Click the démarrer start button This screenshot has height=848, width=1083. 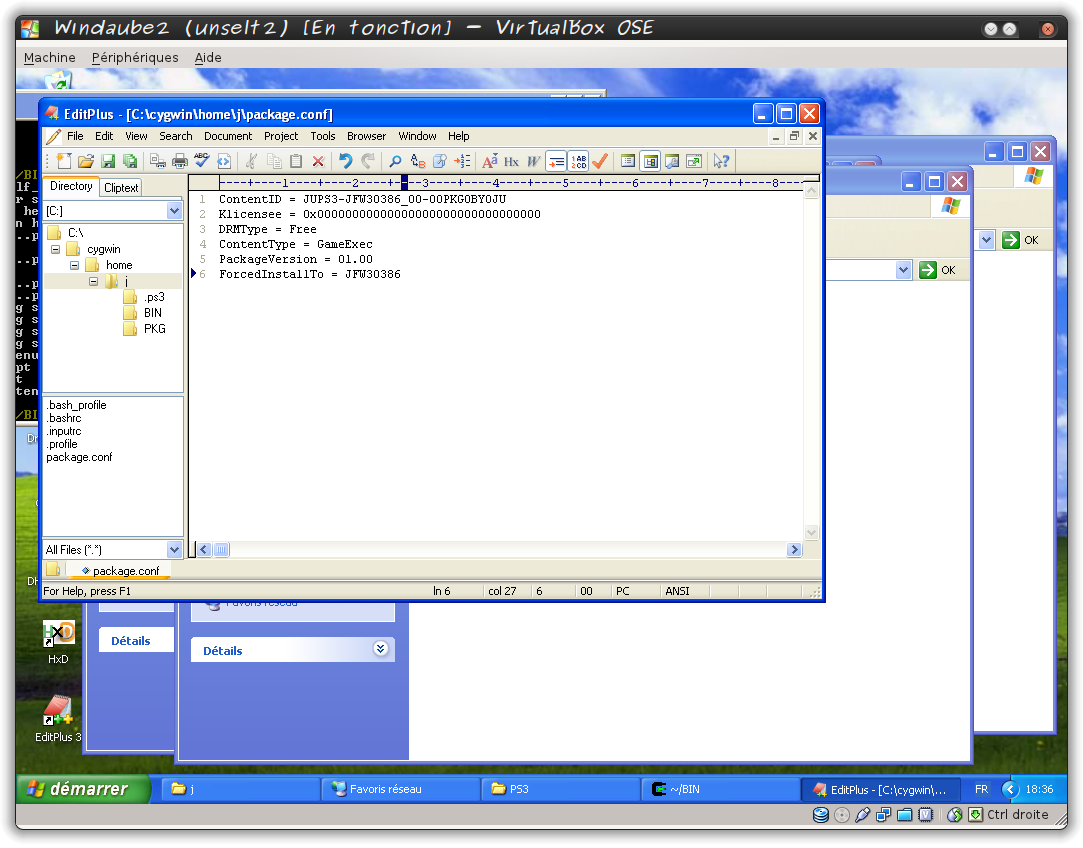click(82, 789)
